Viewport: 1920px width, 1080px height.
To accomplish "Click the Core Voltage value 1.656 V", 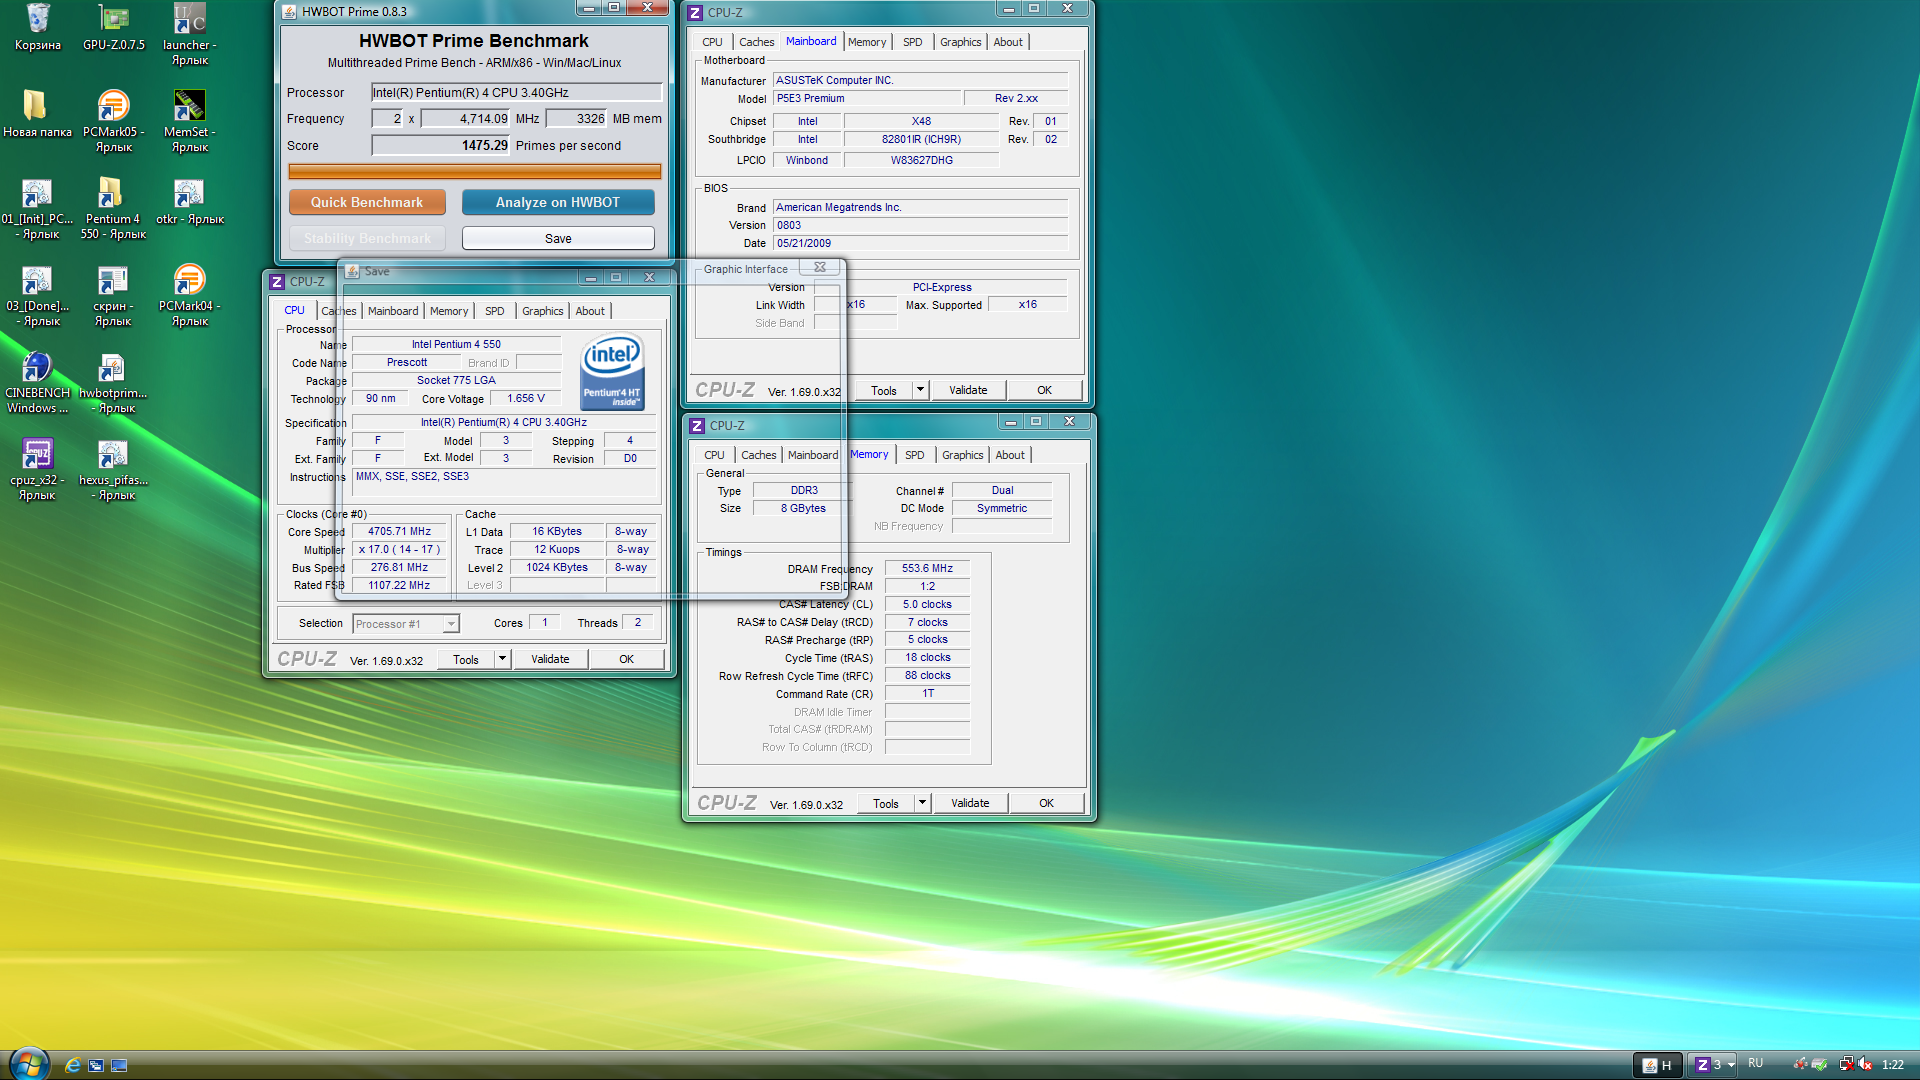I will [x=526, y=398].
